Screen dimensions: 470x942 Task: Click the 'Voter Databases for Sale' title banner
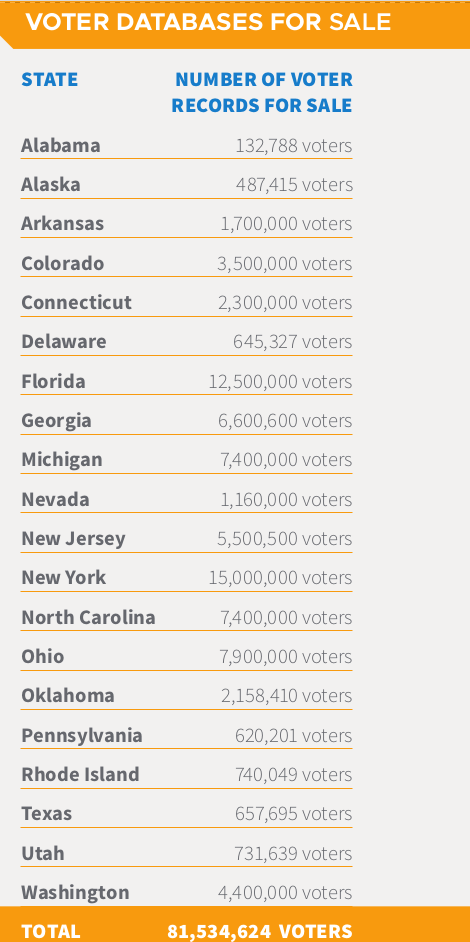235,24
